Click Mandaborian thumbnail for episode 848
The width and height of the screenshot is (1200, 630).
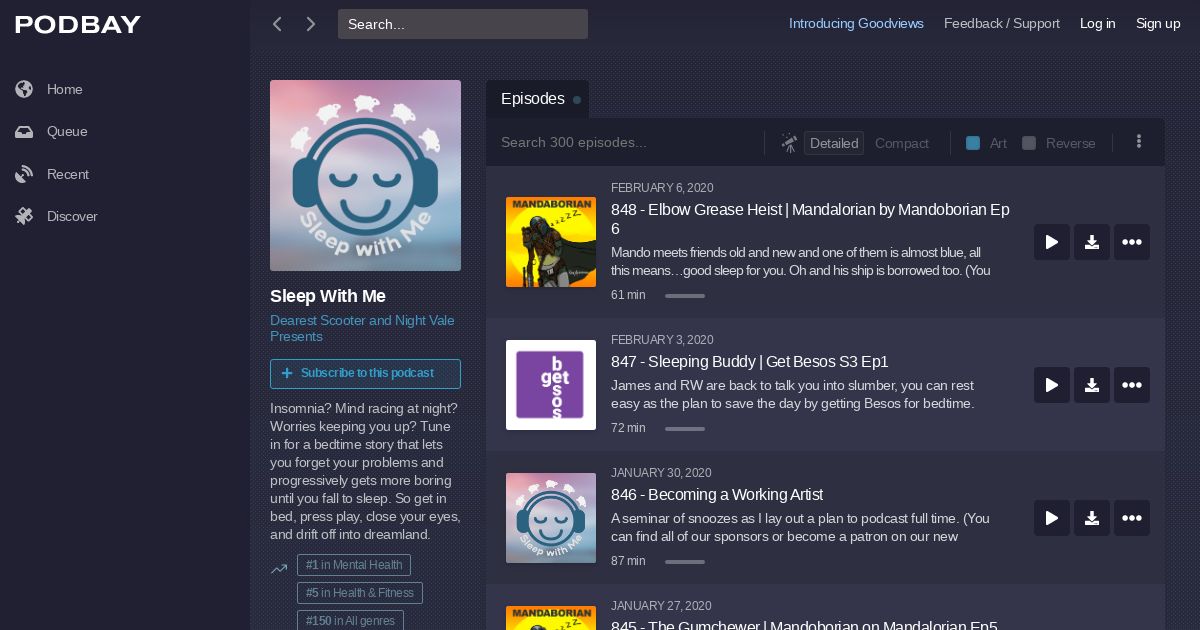tap(551, 242)
